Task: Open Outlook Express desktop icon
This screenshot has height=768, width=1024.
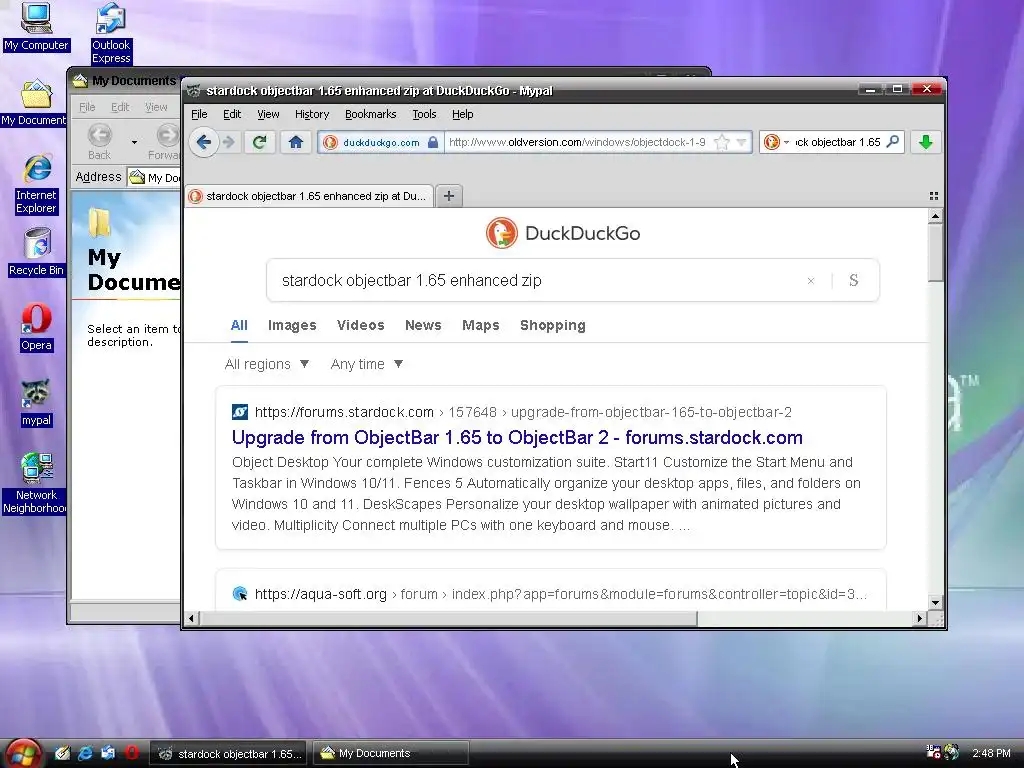Action: point(111,33)
